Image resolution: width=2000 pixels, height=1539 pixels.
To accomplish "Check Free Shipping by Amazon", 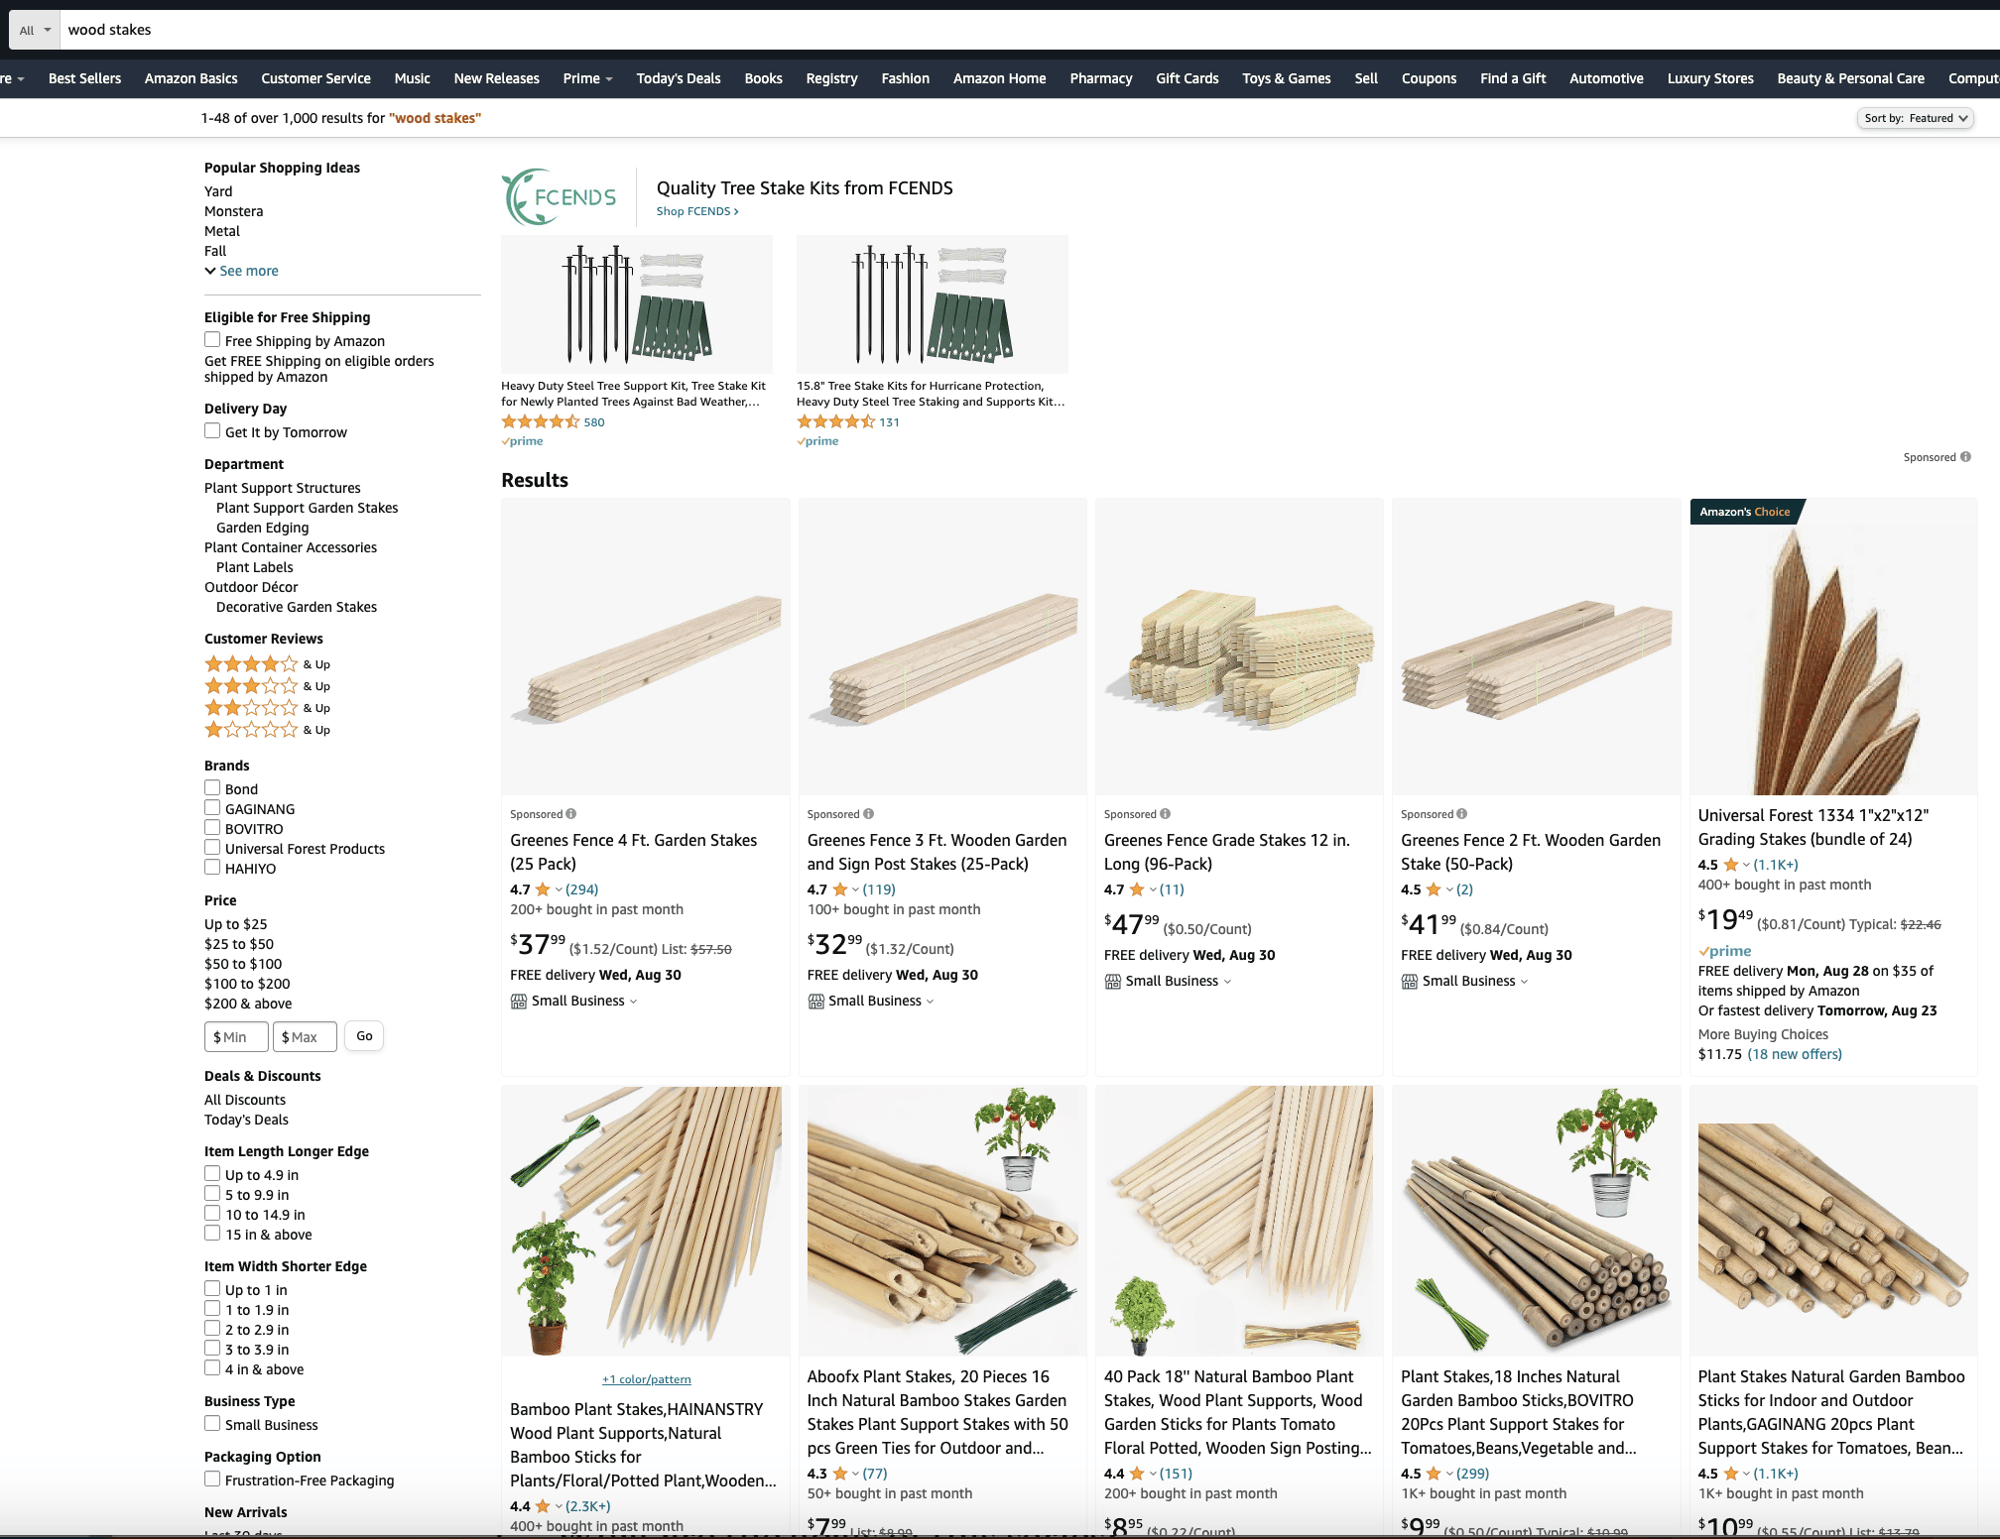I will point(212,340).
